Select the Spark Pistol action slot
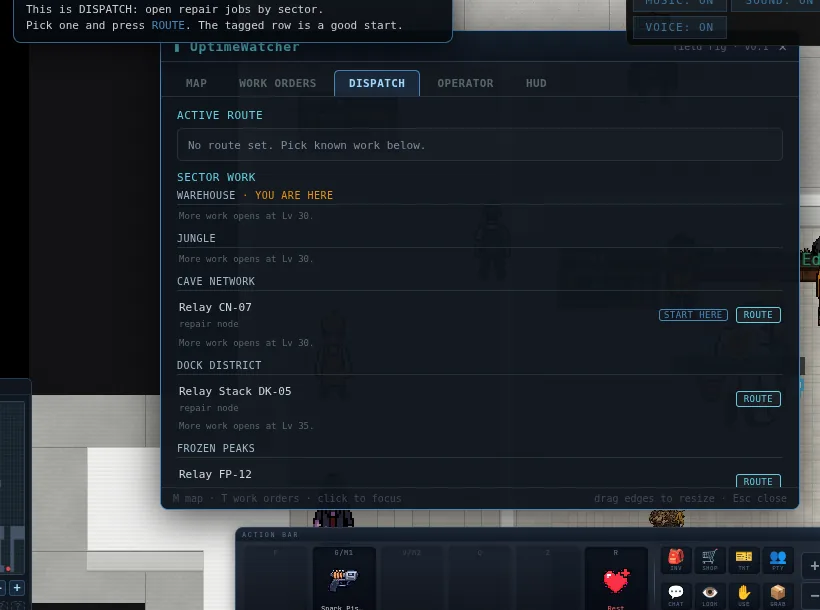820x610 pixels. click(344, 579)
